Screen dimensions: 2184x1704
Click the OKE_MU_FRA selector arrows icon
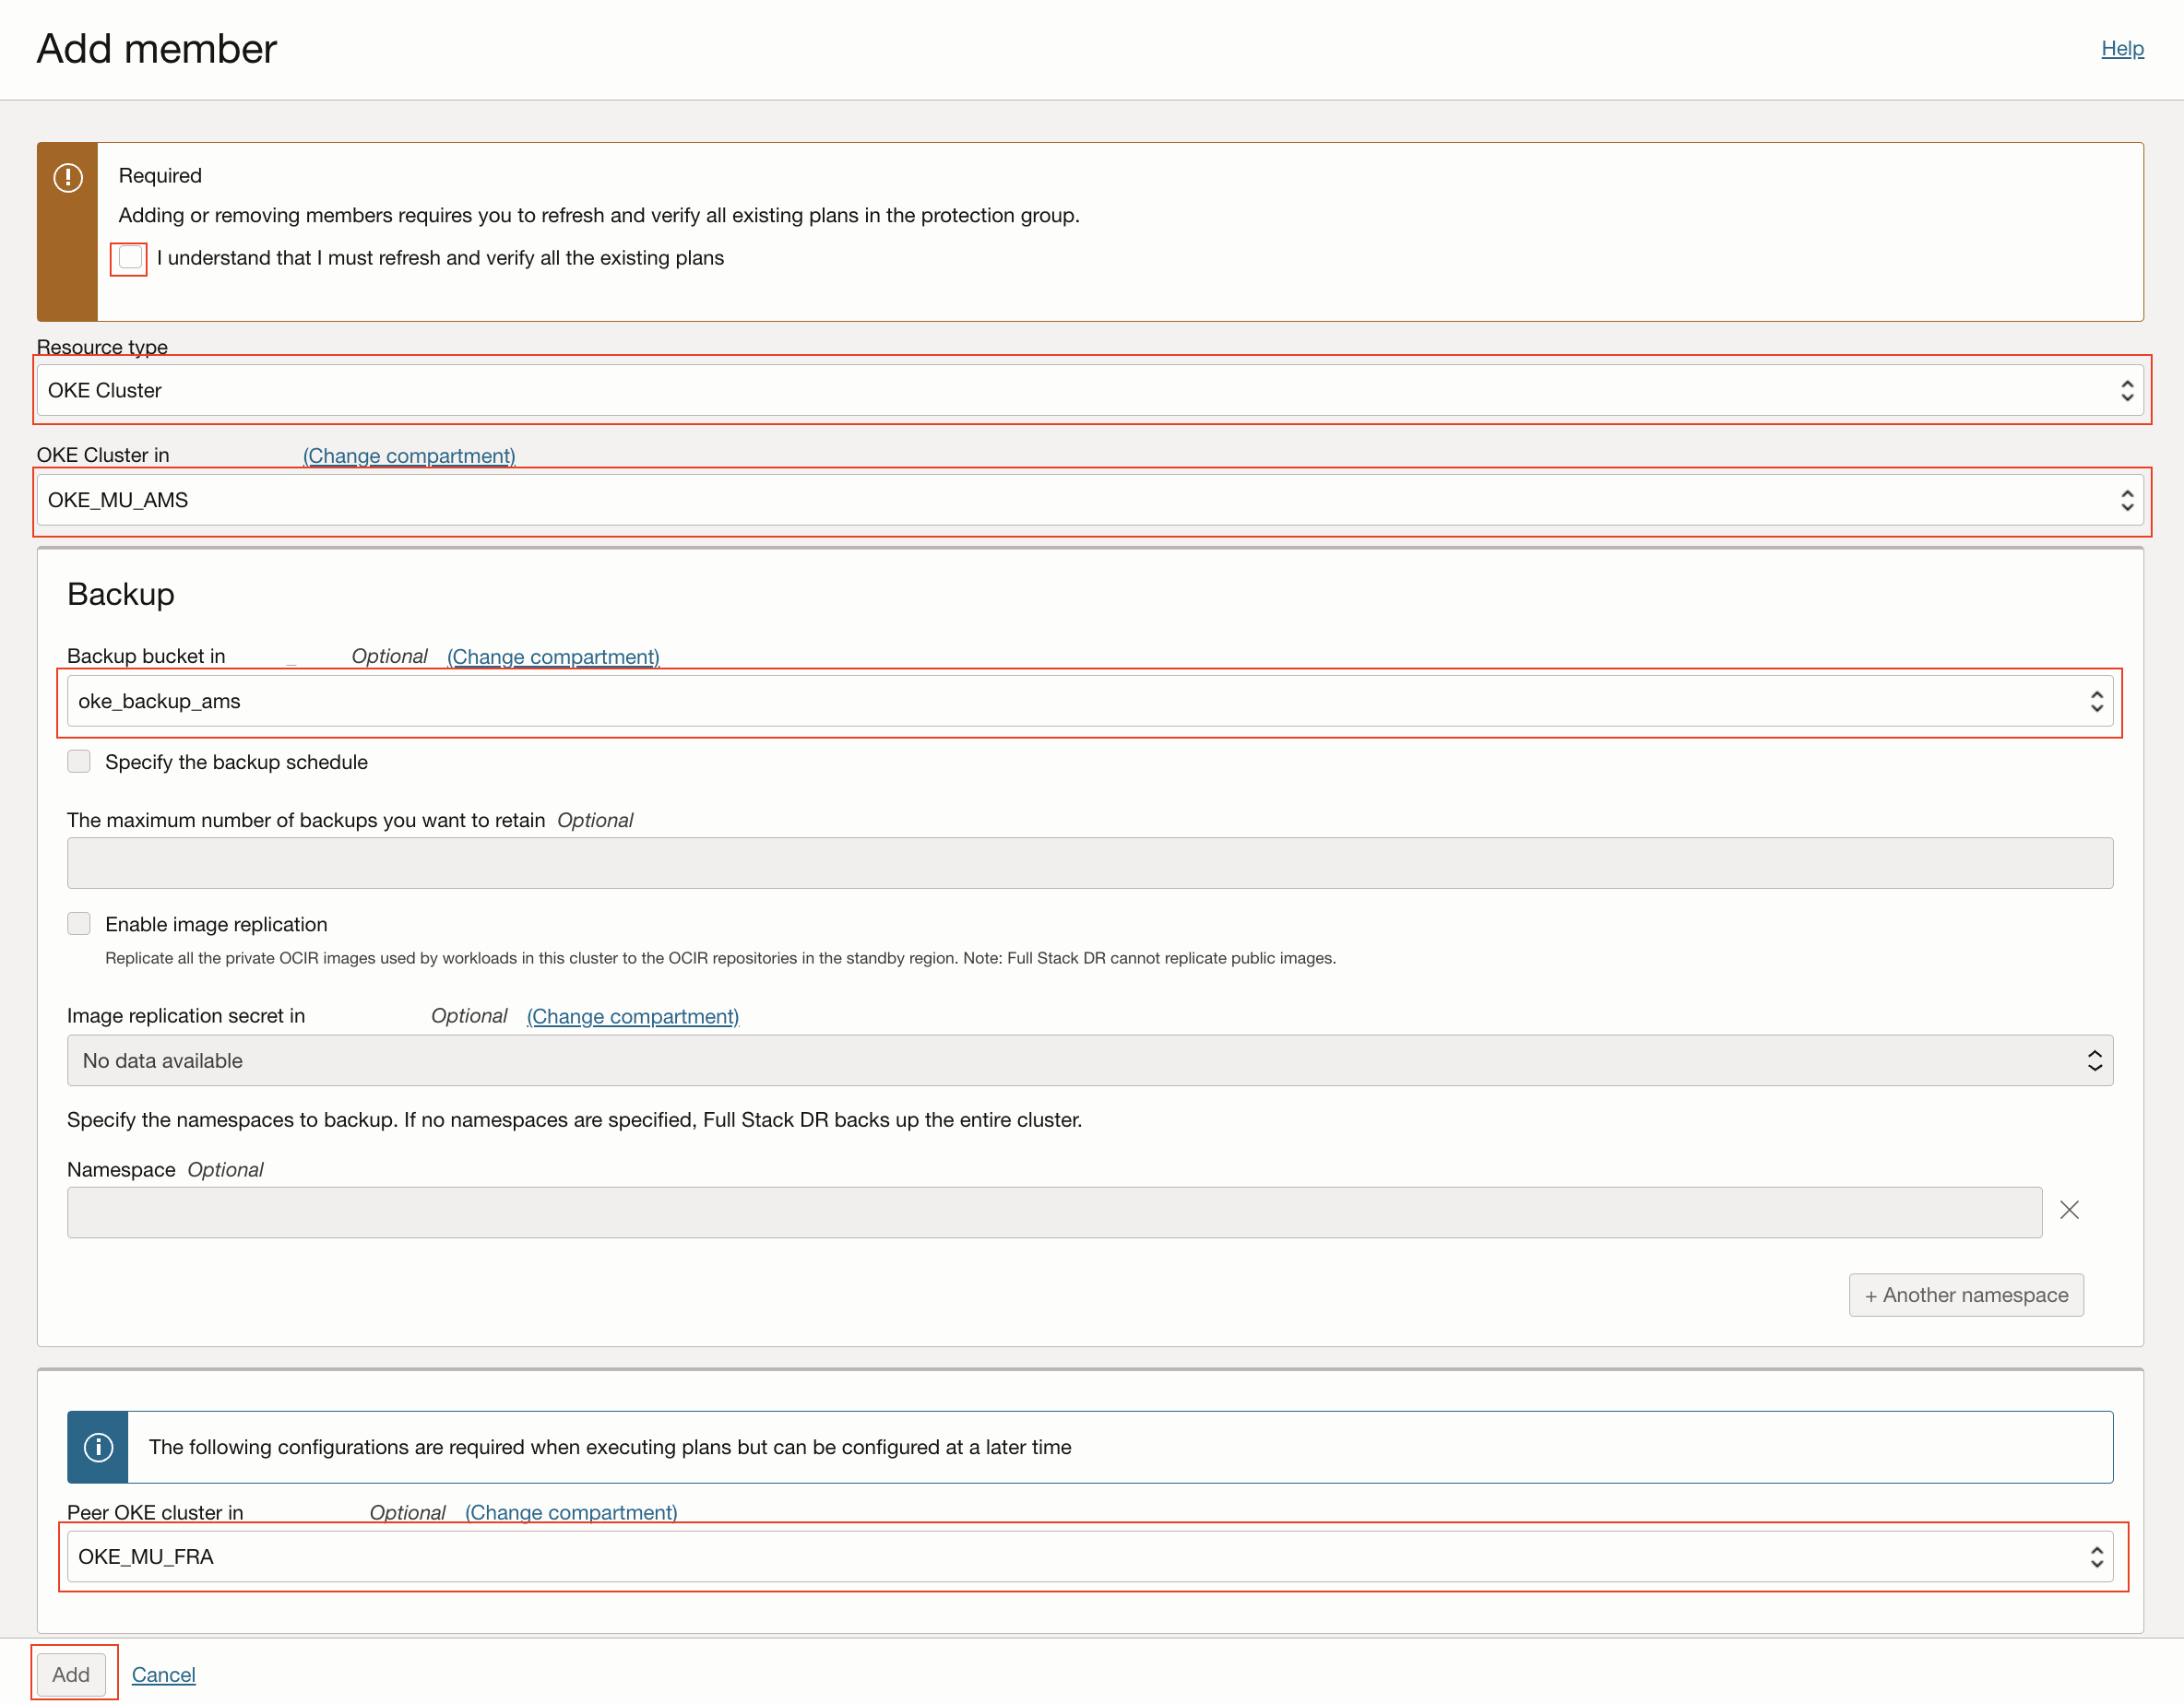click(2096, 1557)
